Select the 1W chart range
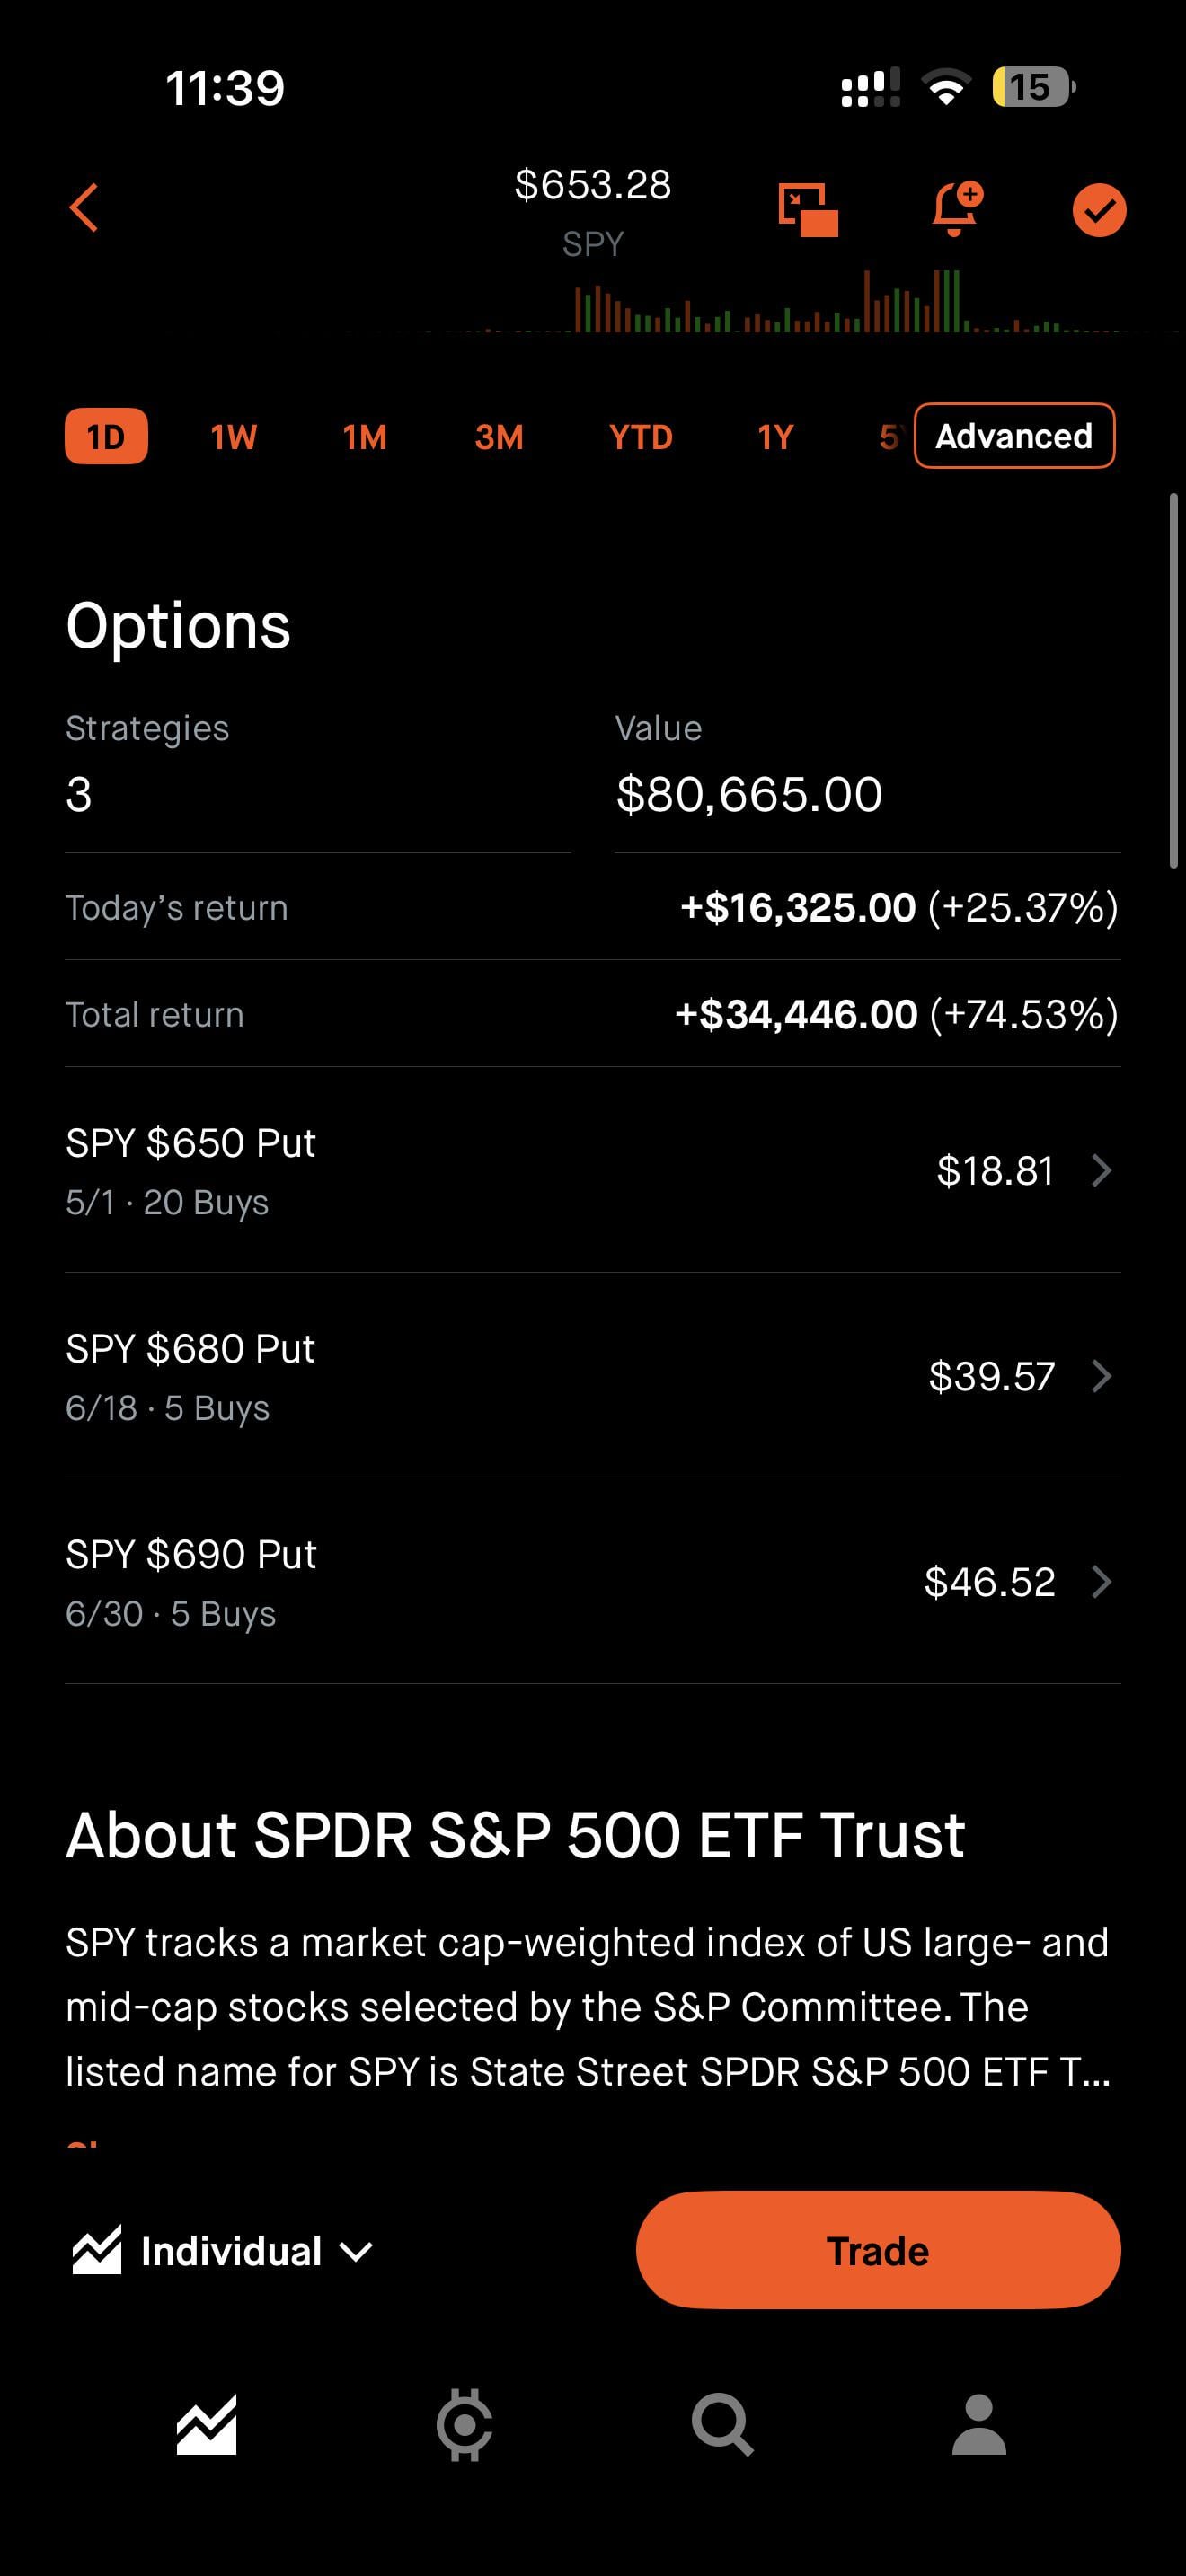1186x2576 pixels. [x=233, y=437]
